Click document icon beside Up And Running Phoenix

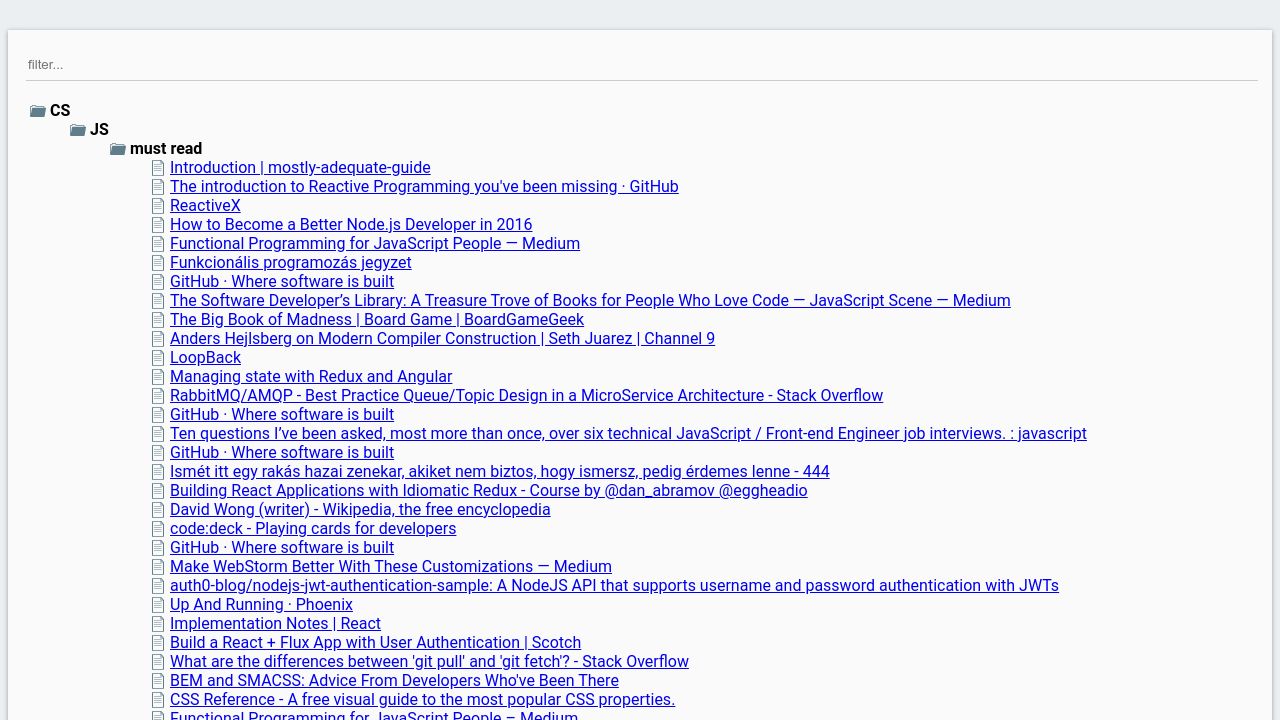point(158,605)
